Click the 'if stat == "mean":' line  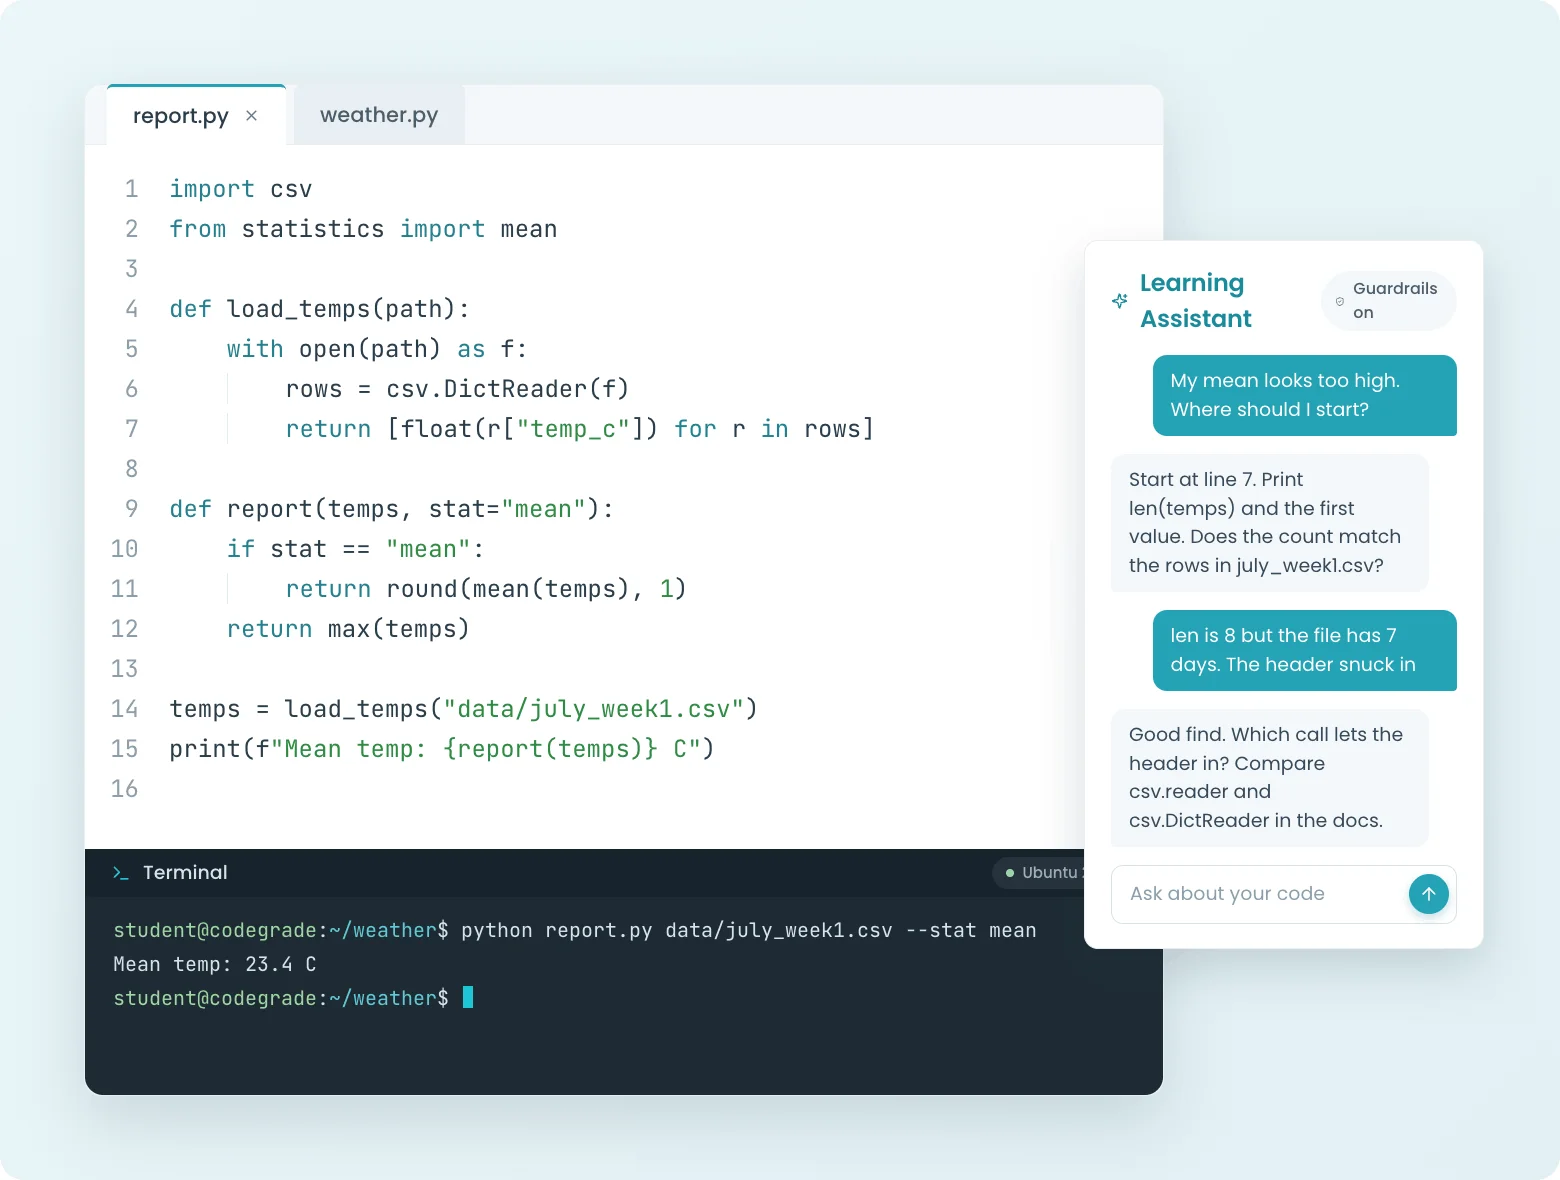point(355,549)
